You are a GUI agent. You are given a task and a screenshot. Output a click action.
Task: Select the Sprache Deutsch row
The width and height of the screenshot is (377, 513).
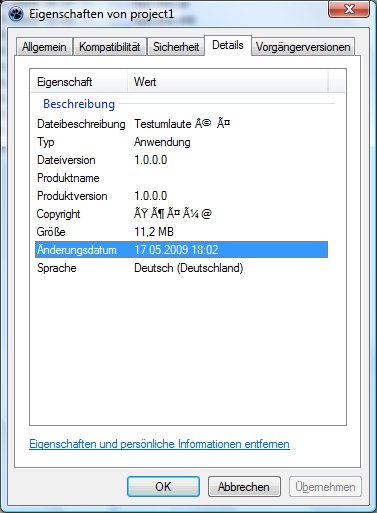[x=181, y=268]
